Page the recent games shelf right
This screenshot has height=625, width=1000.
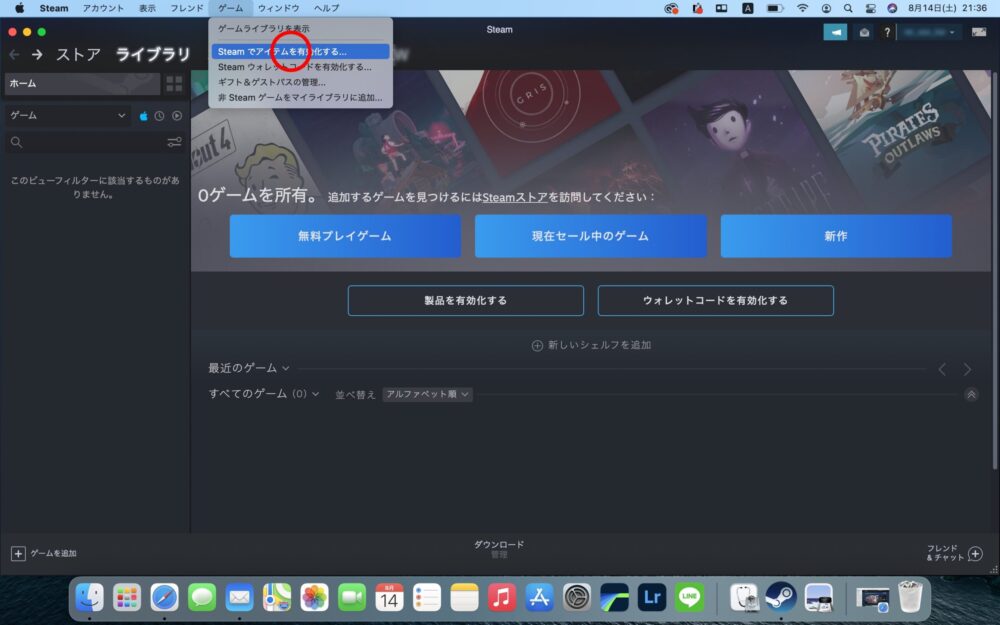967,369
